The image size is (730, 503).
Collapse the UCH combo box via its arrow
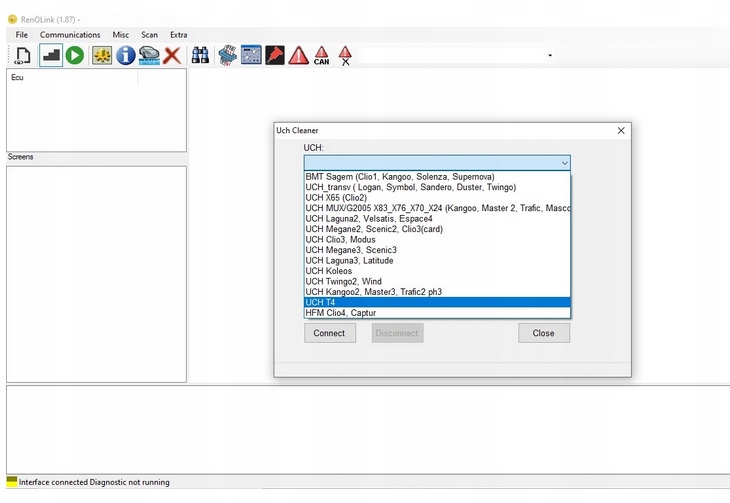click(564, 163)
